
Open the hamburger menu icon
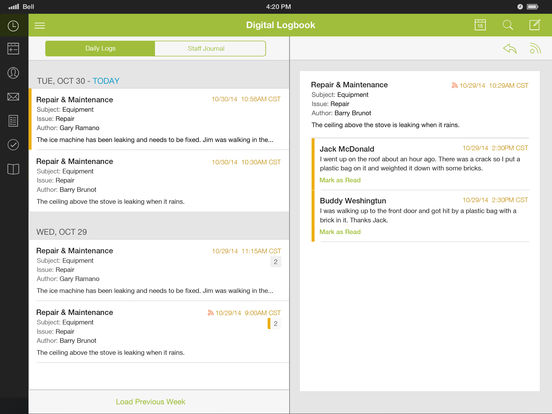[x=40, y=25]
